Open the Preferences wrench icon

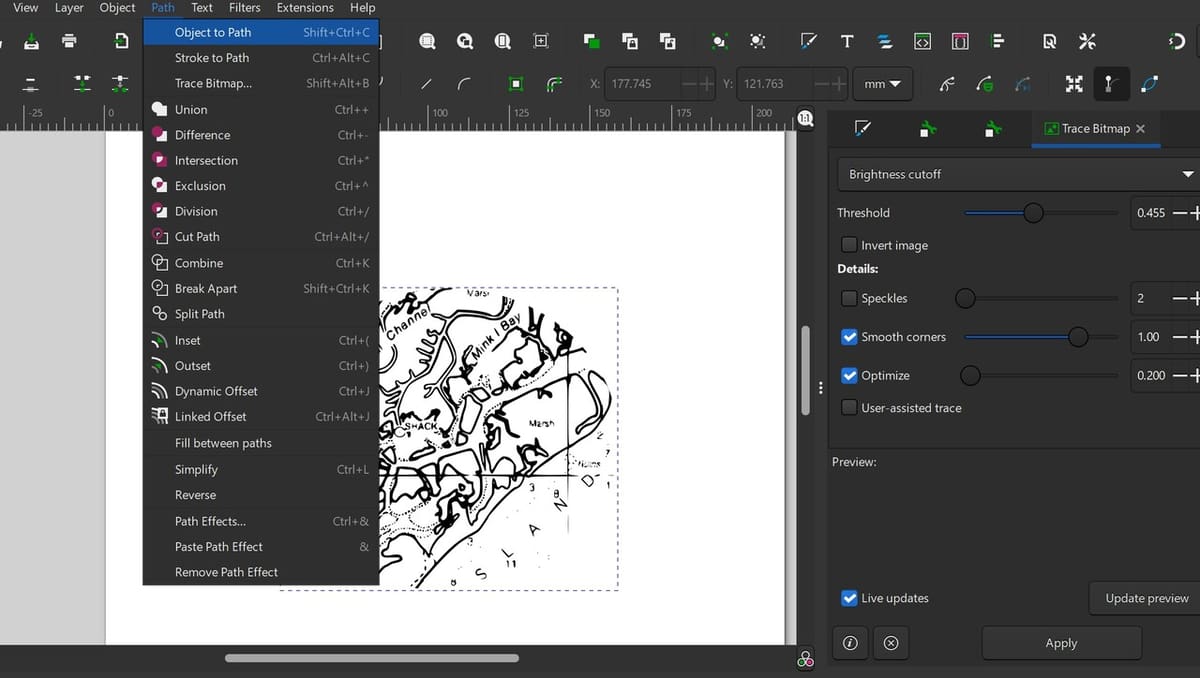(x=1087, y=41)
